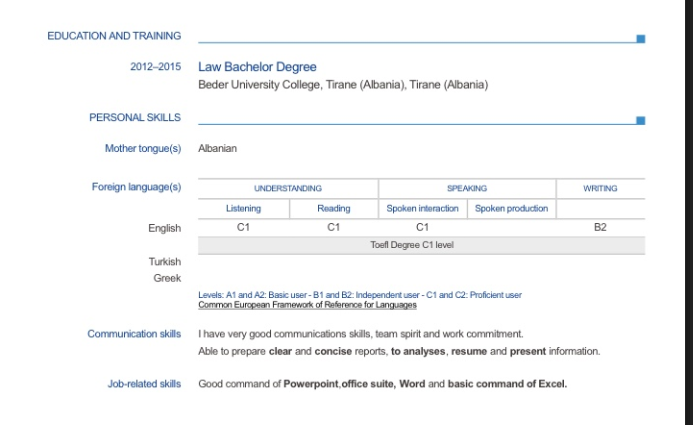This screenshot has width=693, height=425.
Task: Click the Beder University College line
Action: [343, 85]
